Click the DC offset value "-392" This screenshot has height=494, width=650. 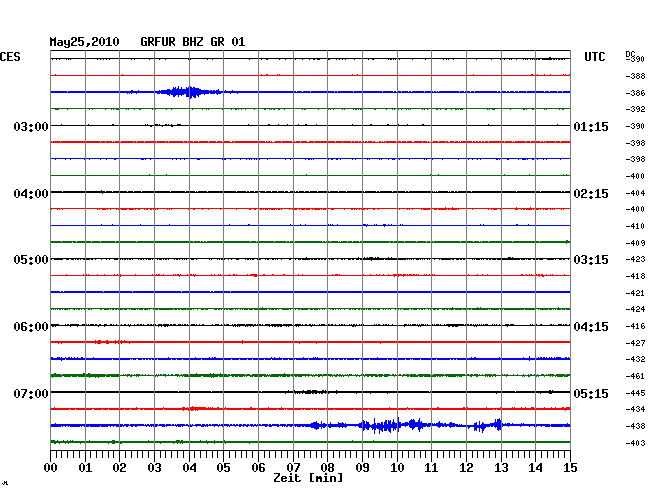tap(635, 109)
